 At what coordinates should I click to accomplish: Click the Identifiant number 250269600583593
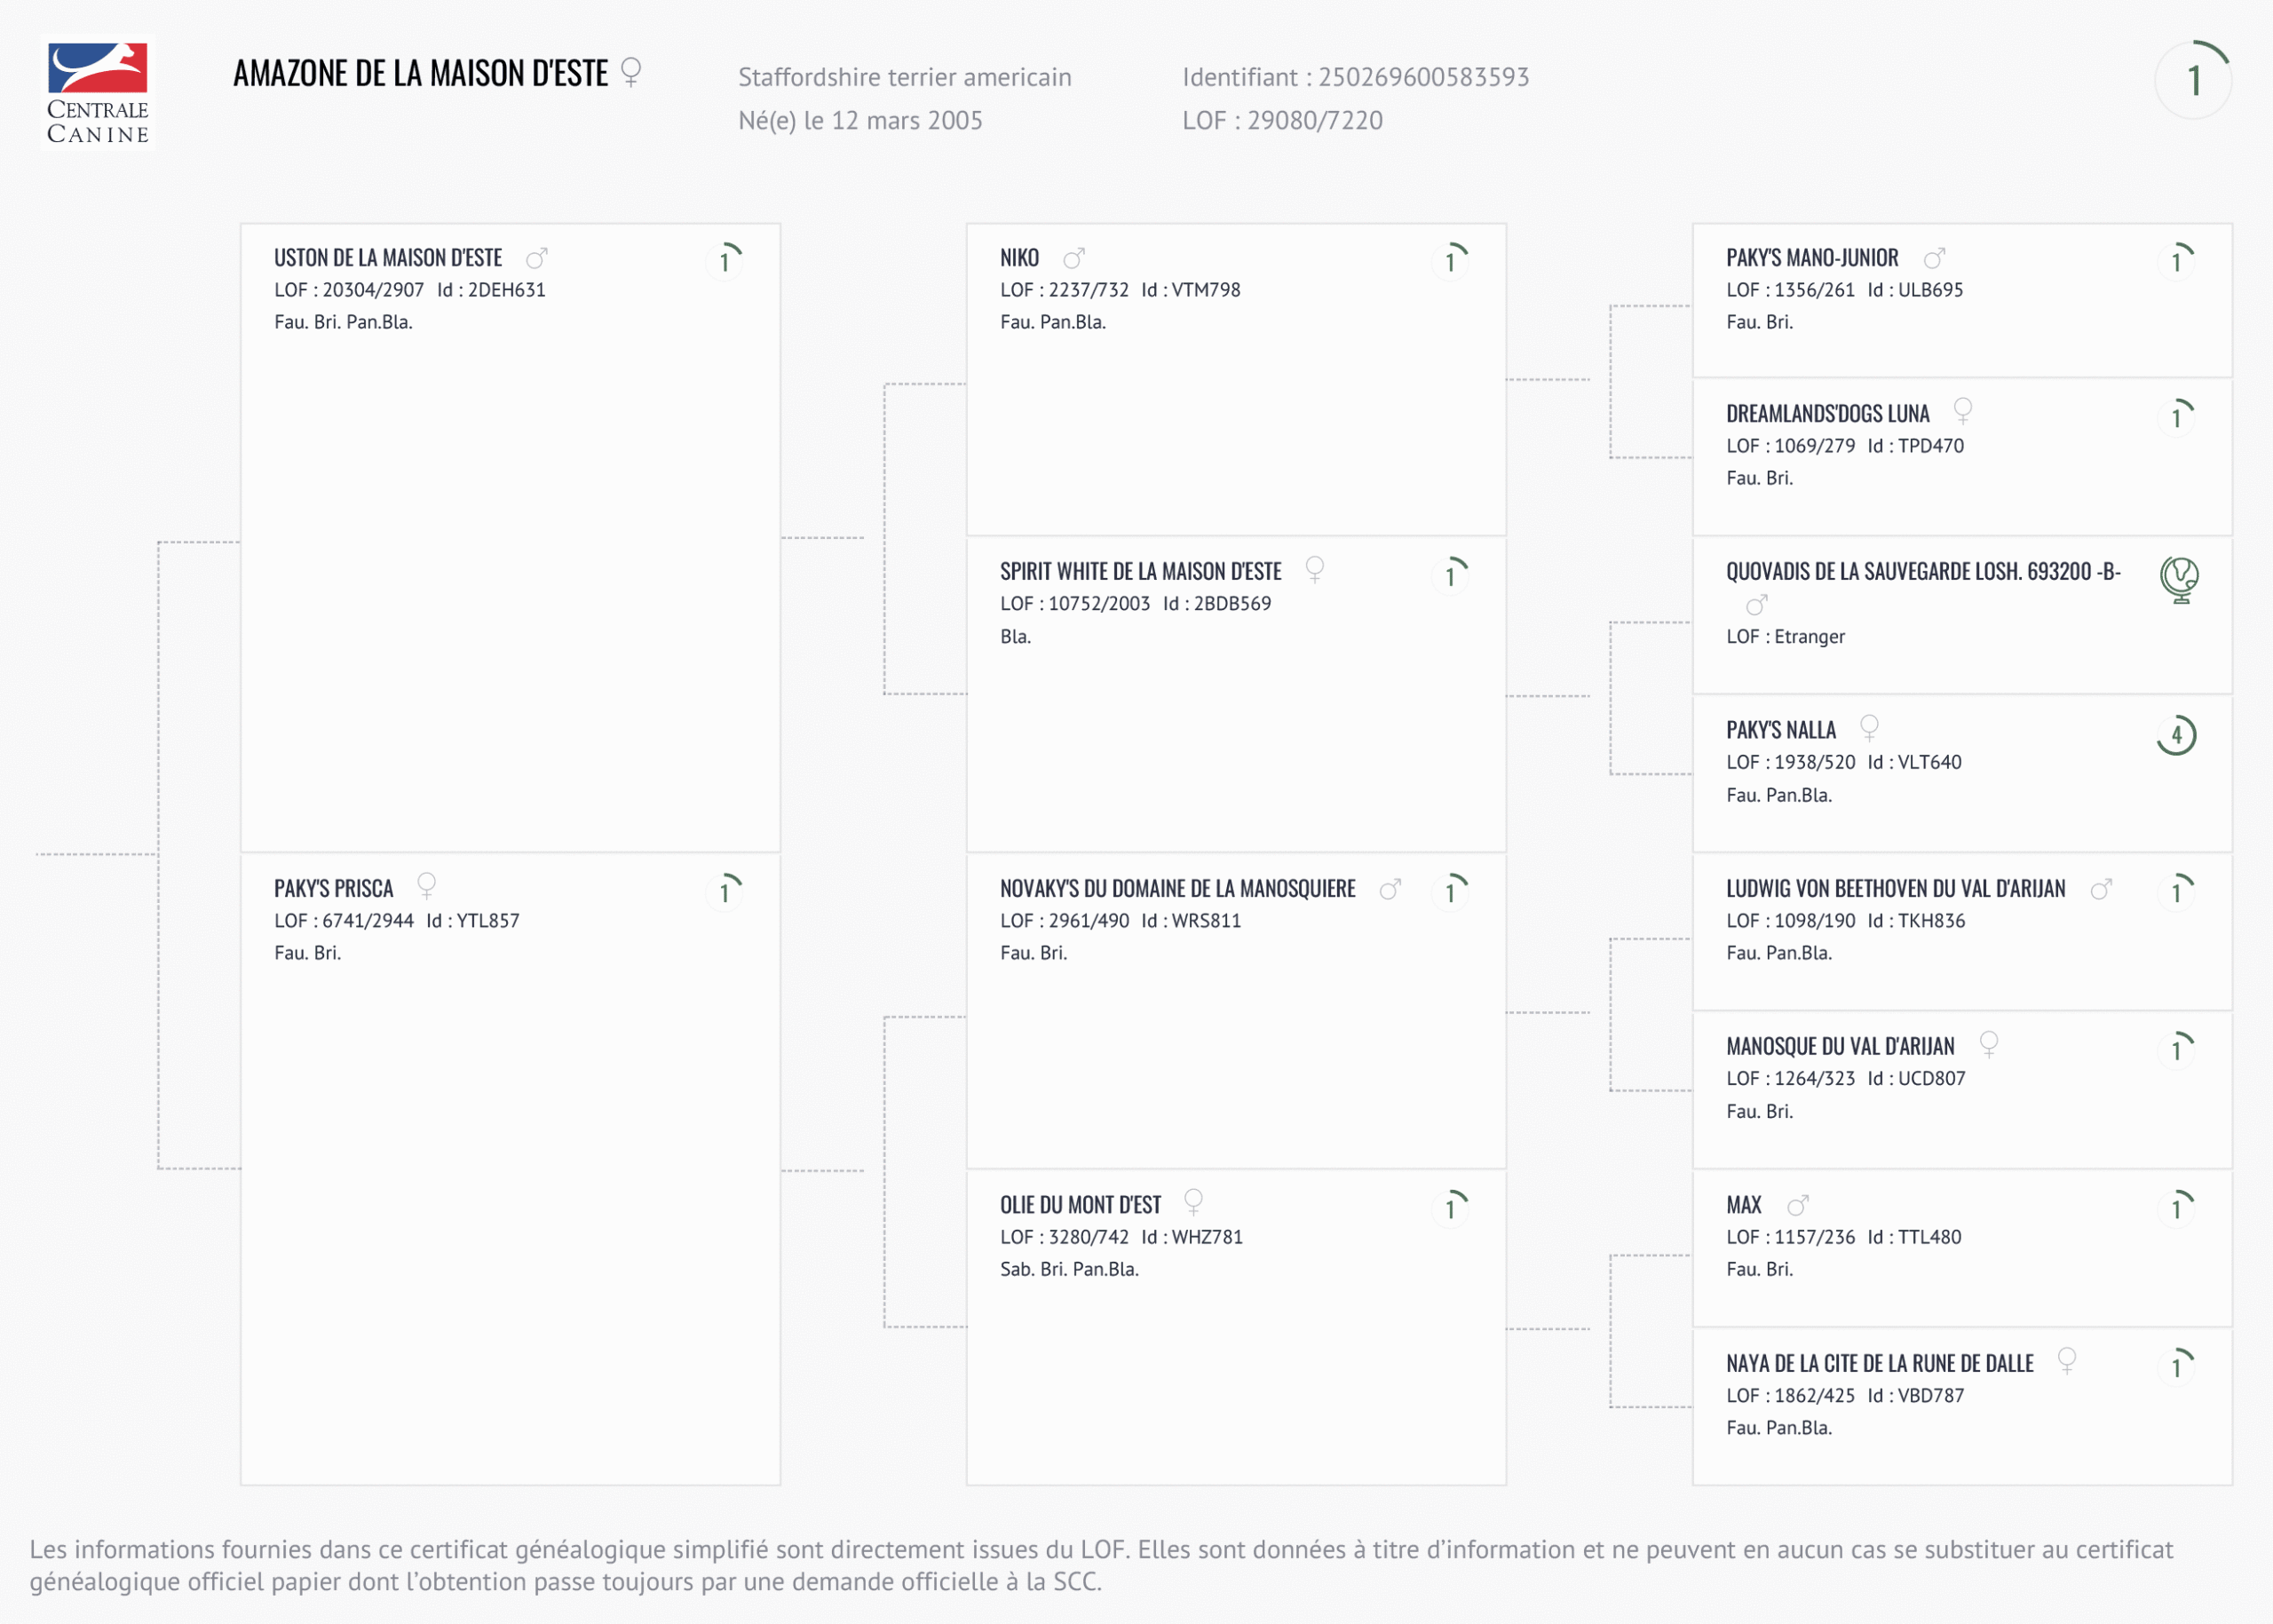[1423, 77]
